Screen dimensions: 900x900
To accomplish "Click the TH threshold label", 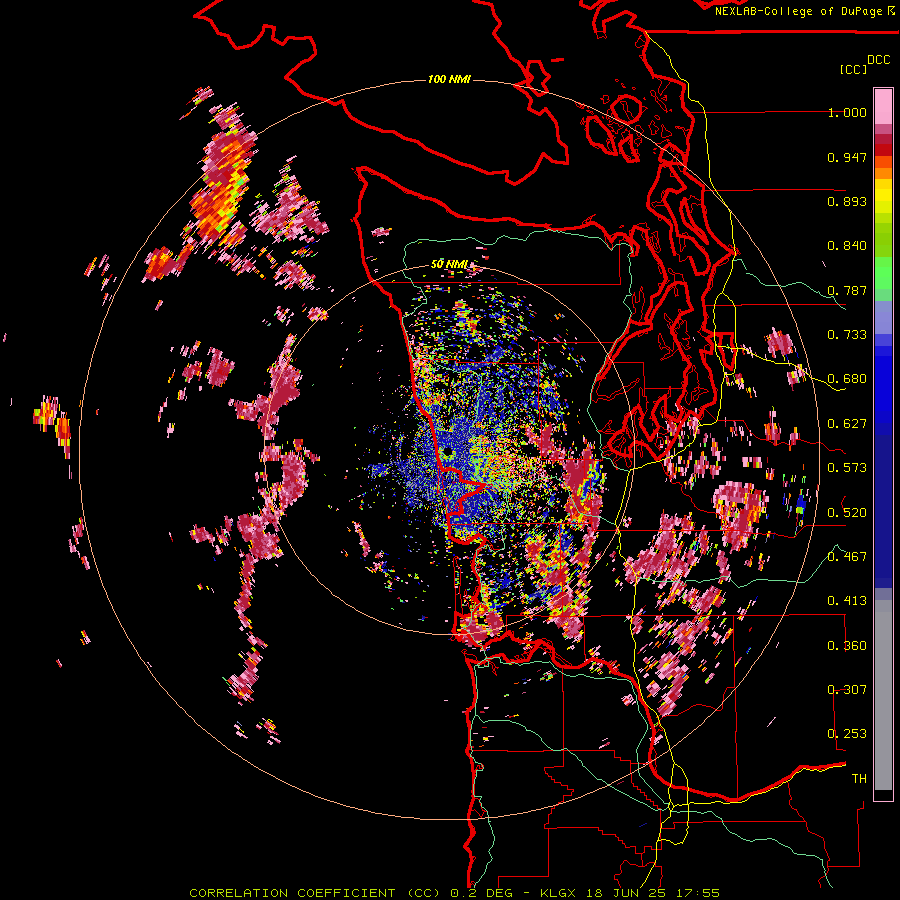I will [x=859, y=779].
